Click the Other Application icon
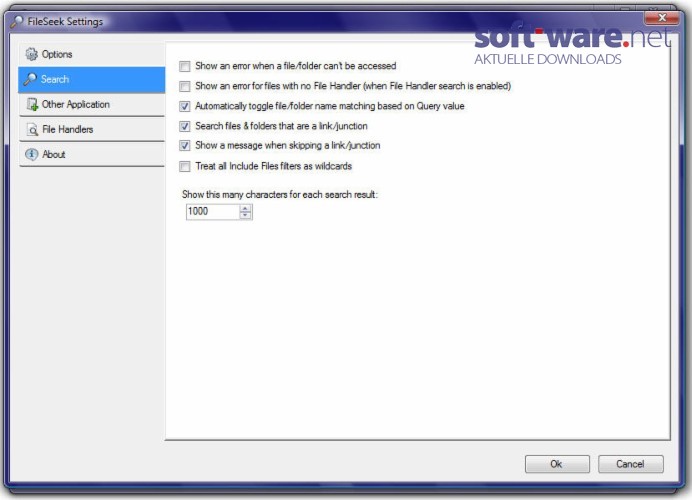The image size is (692, 500). (x=32, y=104)
